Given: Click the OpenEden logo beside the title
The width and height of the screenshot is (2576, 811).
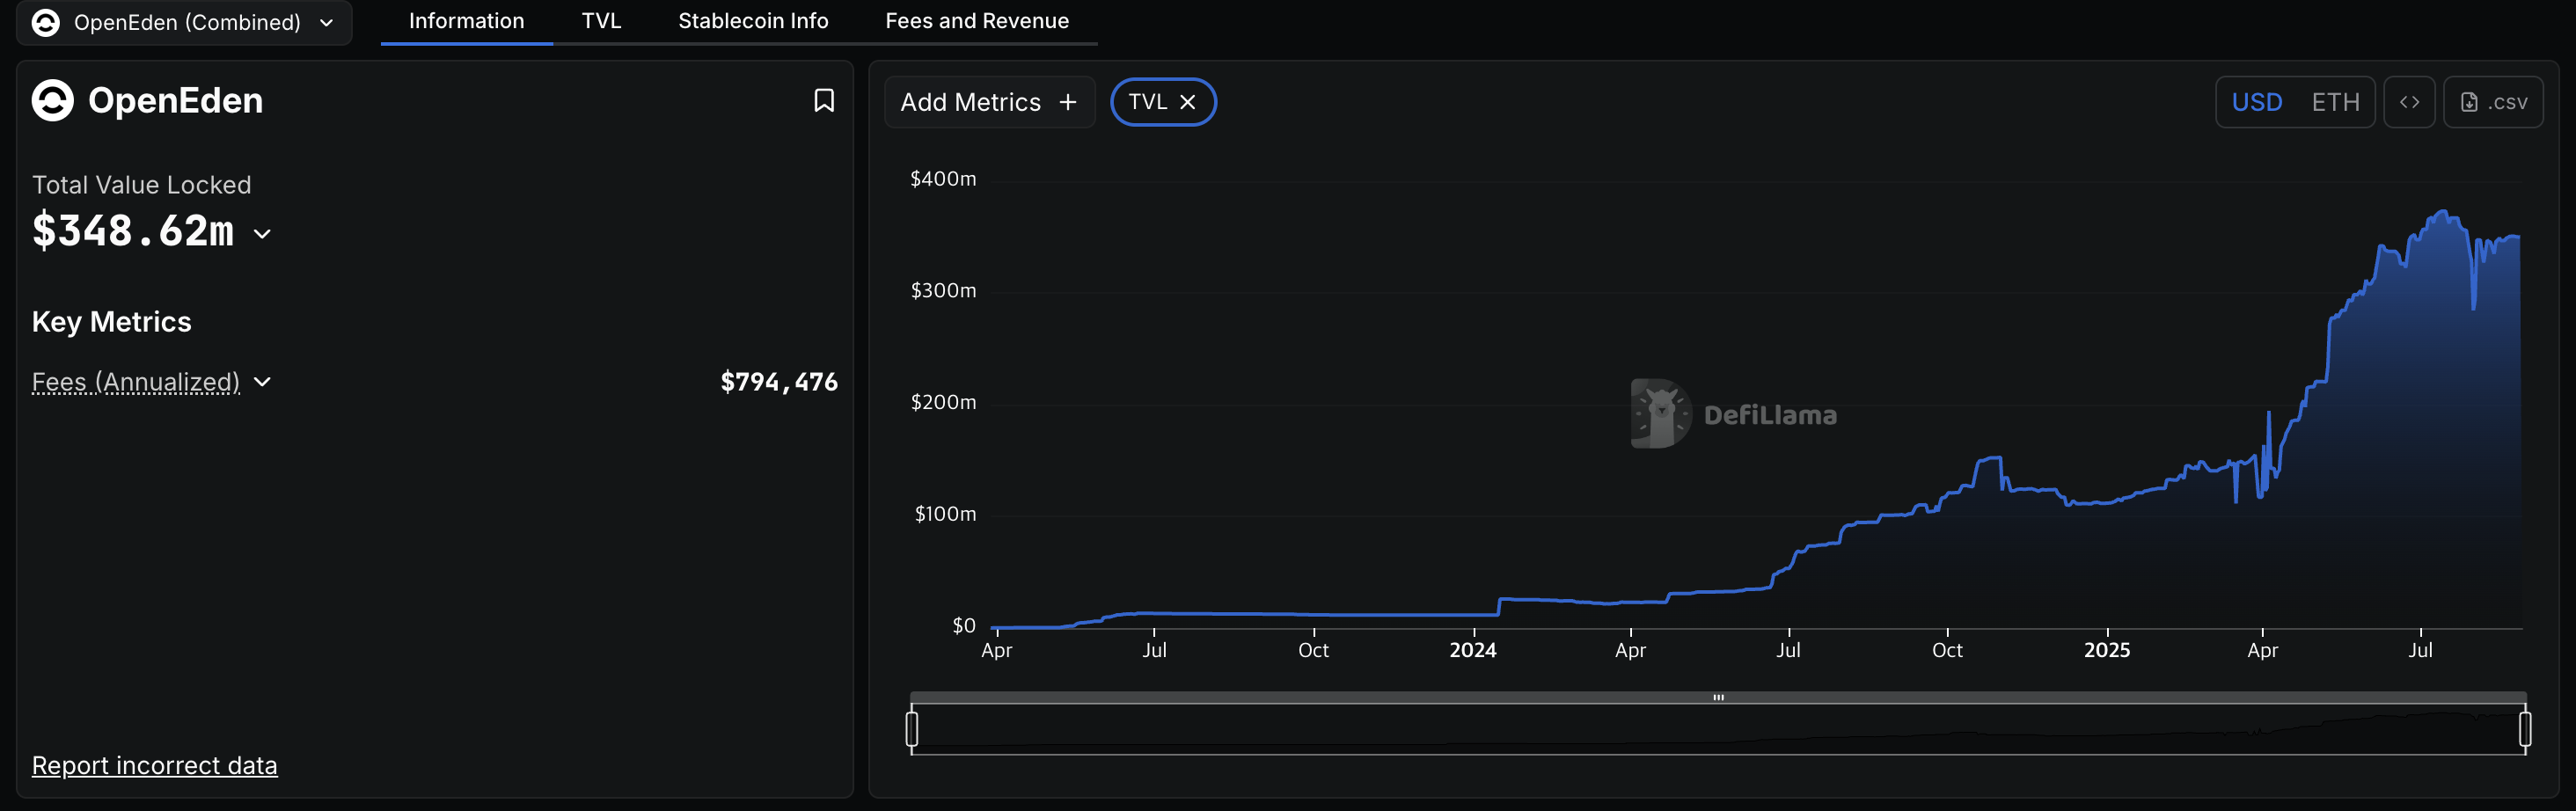Looking at the screenshot, I should [x=53, y=101].
